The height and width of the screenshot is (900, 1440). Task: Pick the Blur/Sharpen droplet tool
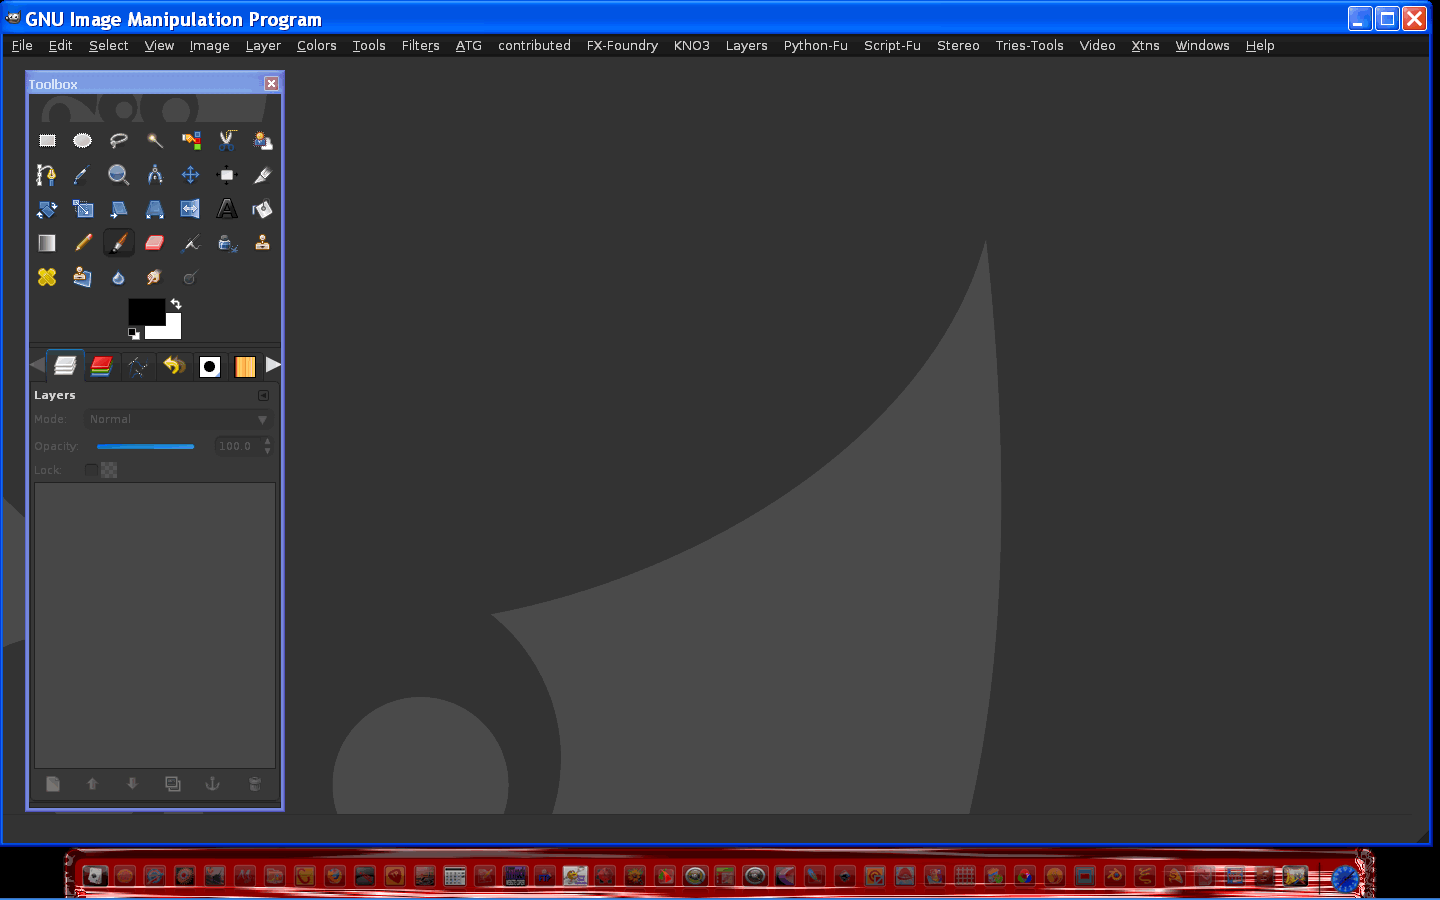pyautogui.click(x=119, y=277)
